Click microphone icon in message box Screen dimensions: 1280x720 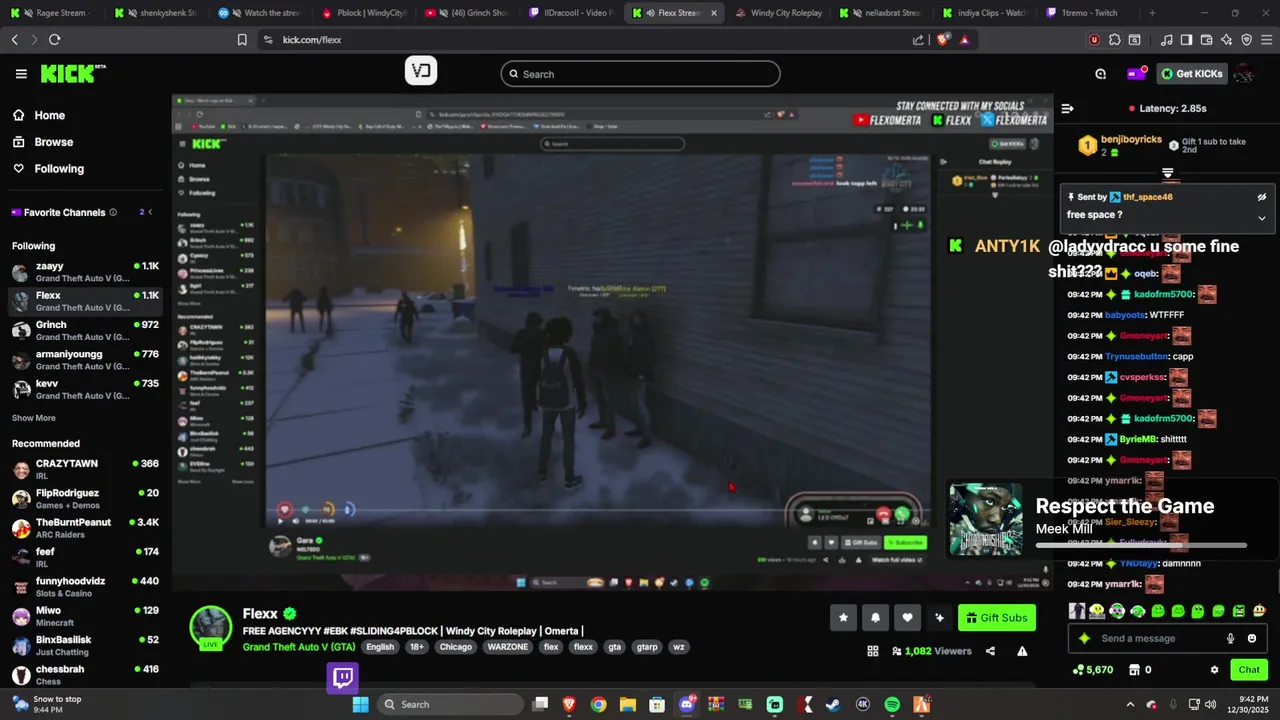tap(1231, 638)
